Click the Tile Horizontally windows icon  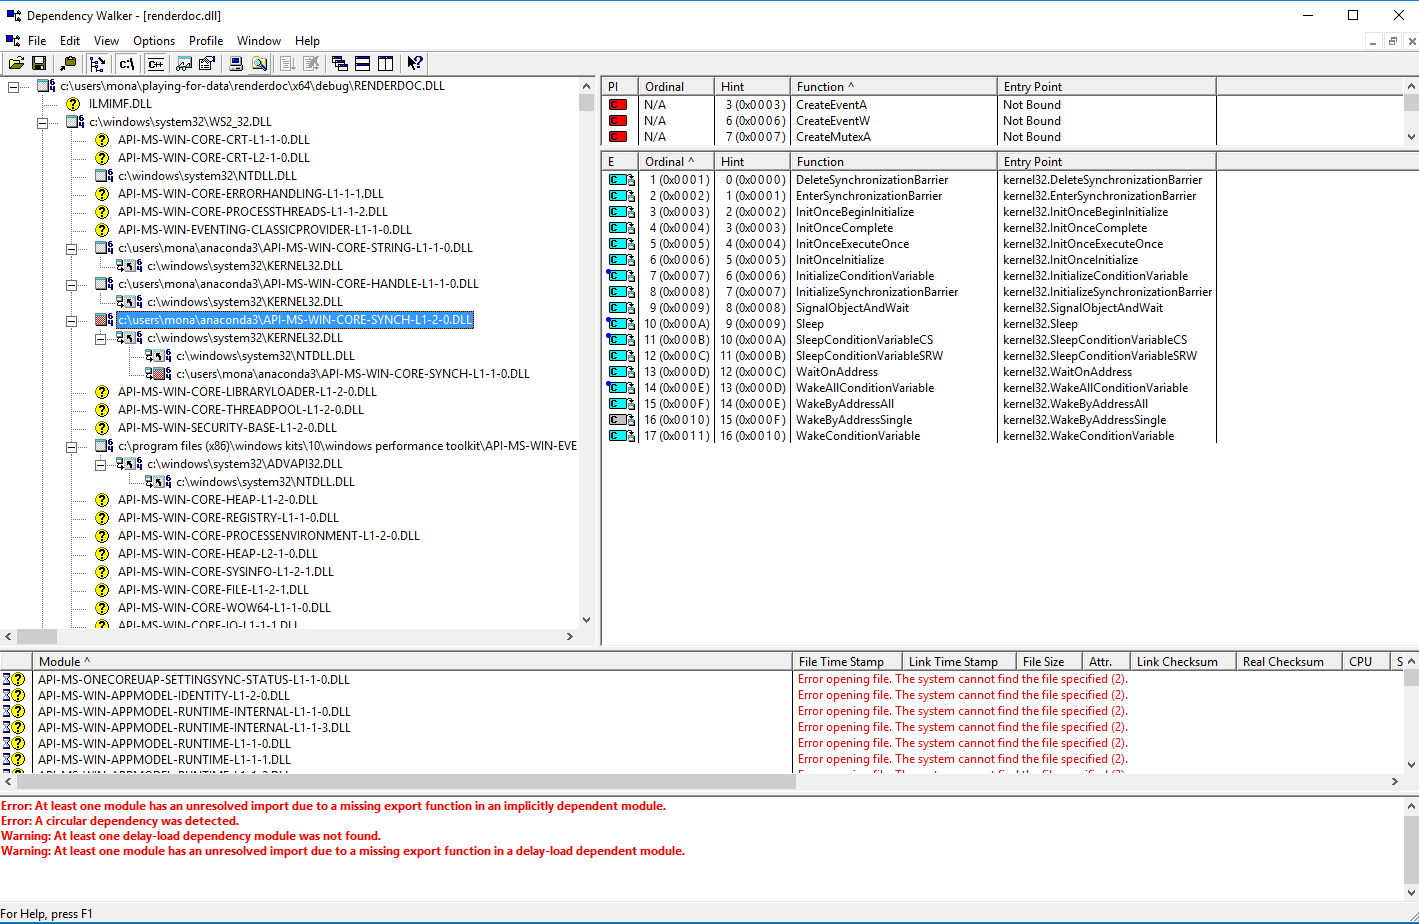362,64
